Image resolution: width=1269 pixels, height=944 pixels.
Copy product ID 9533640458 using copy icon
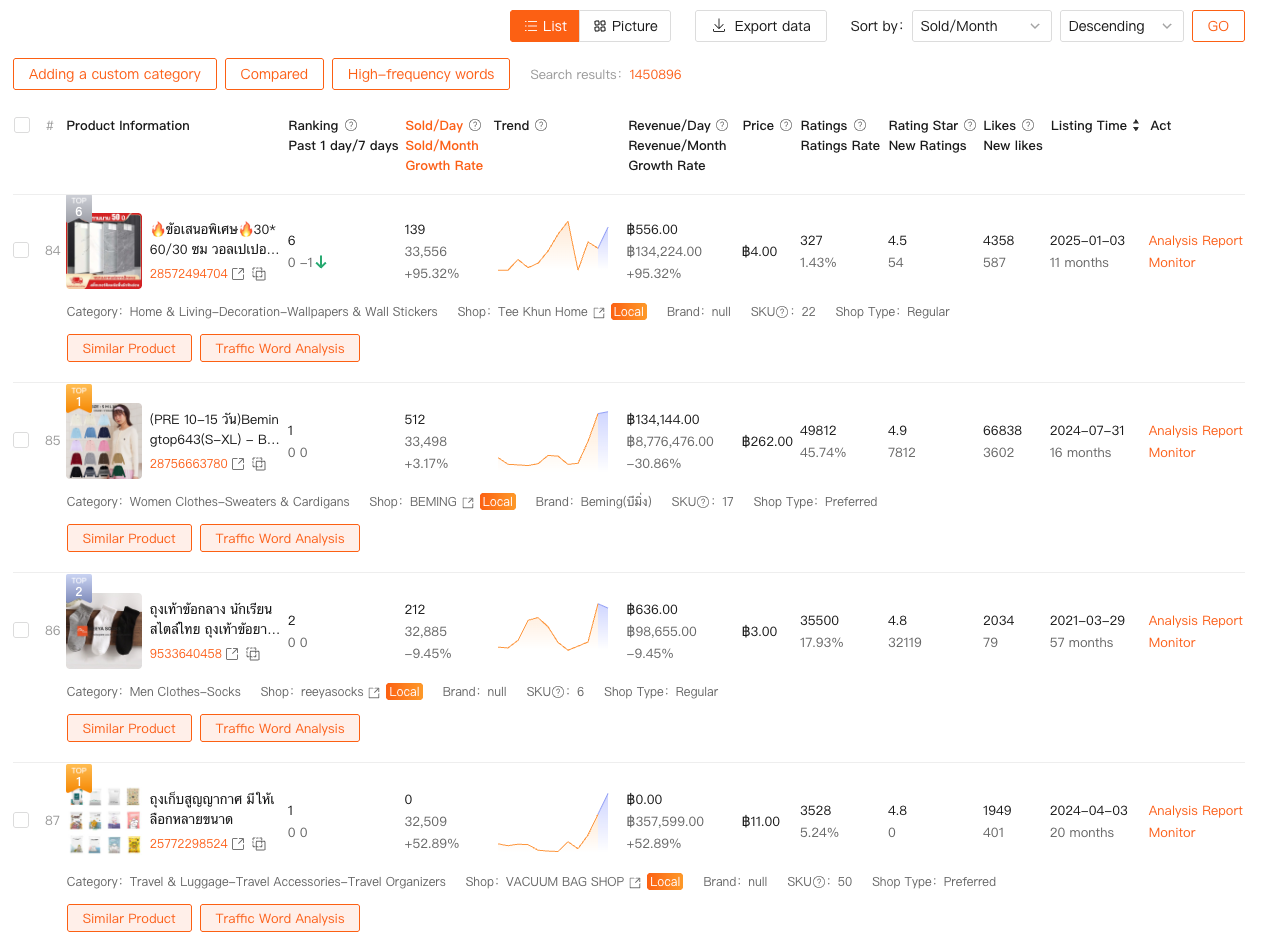click(253, 654)
